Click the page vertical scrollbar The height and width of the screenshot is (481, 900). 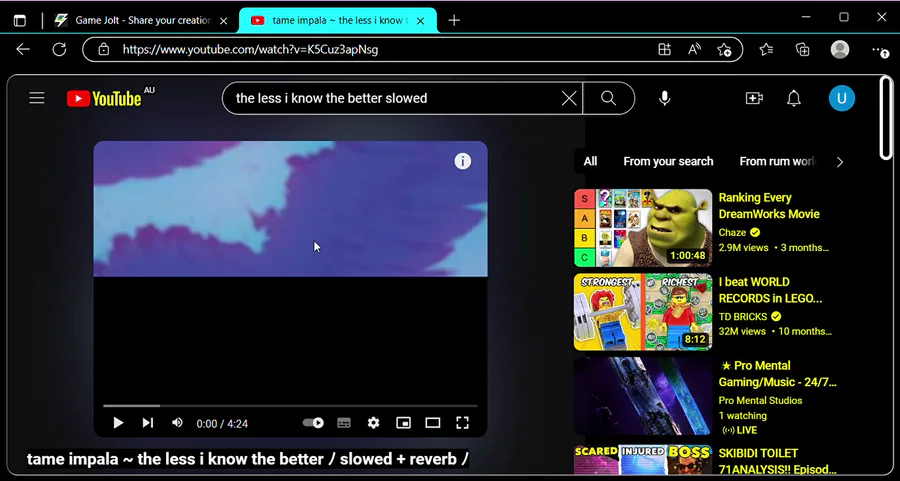coord(886,118)
